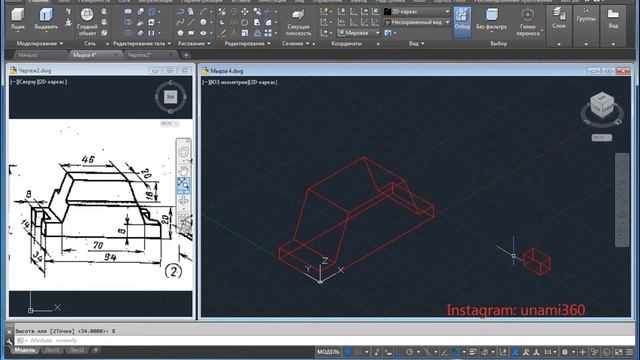Viewport: 640px width, 360px height.
Task: Open the Мировая coordinate system dropdown
Action: pyautogui.click(x=359, y=33)
